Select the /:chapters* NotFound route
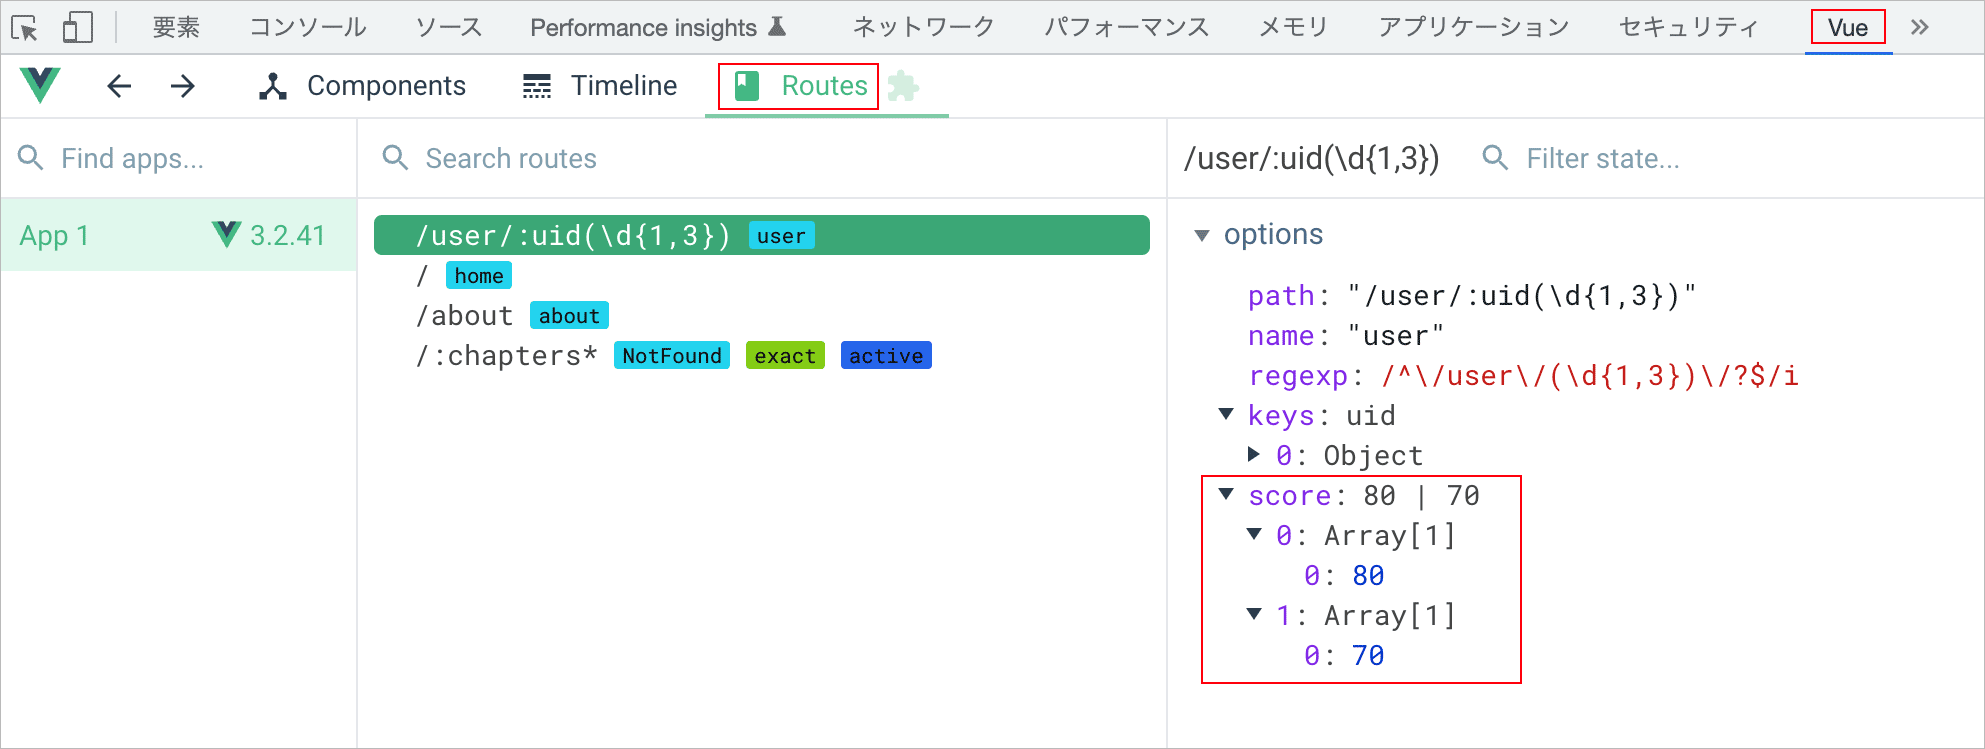The height and width of the screenshot is (749, 1985). 506,356
